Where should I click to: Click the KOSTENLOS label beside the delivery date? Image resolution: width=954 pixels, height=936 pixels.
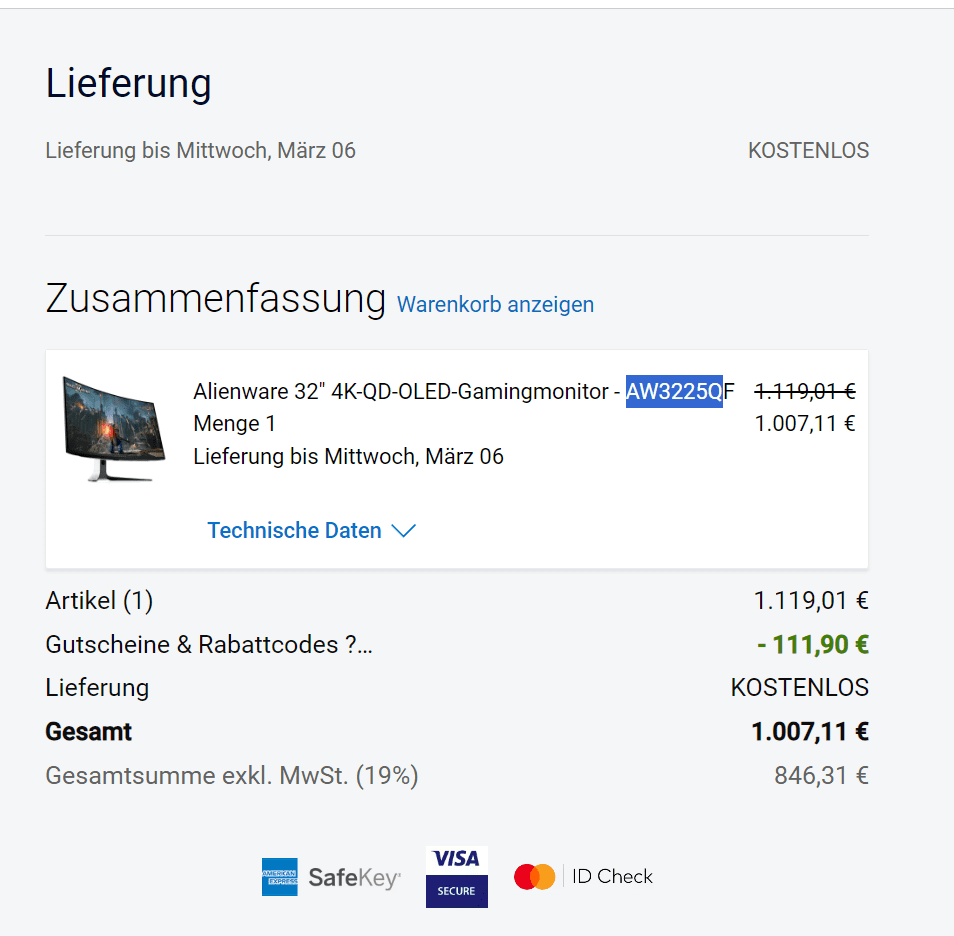click(809, 151)
